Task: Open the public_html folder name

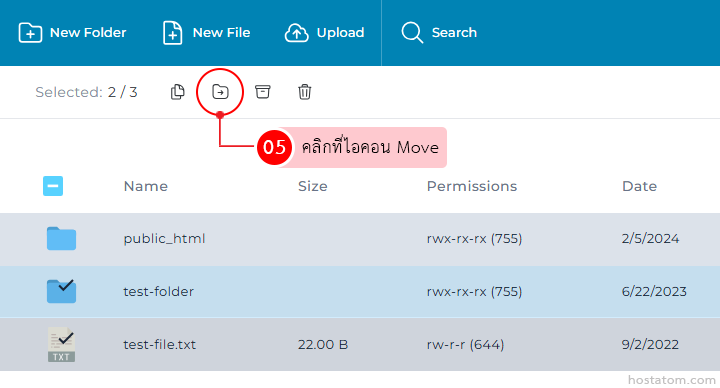Action: click(164, 239)
